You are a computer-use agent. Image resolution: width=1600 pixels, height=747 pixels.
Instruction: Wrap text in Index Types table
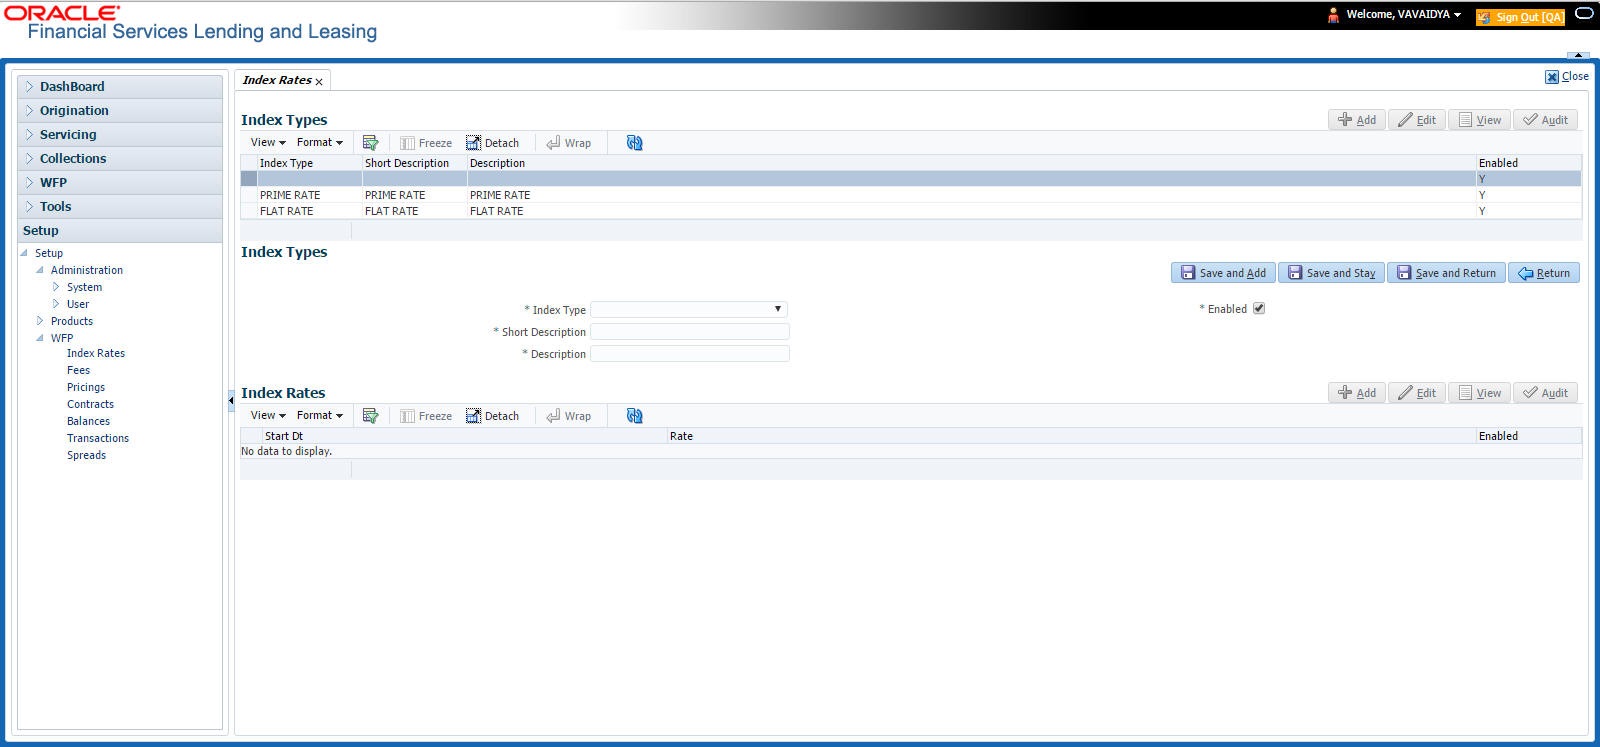coord(569,143)
